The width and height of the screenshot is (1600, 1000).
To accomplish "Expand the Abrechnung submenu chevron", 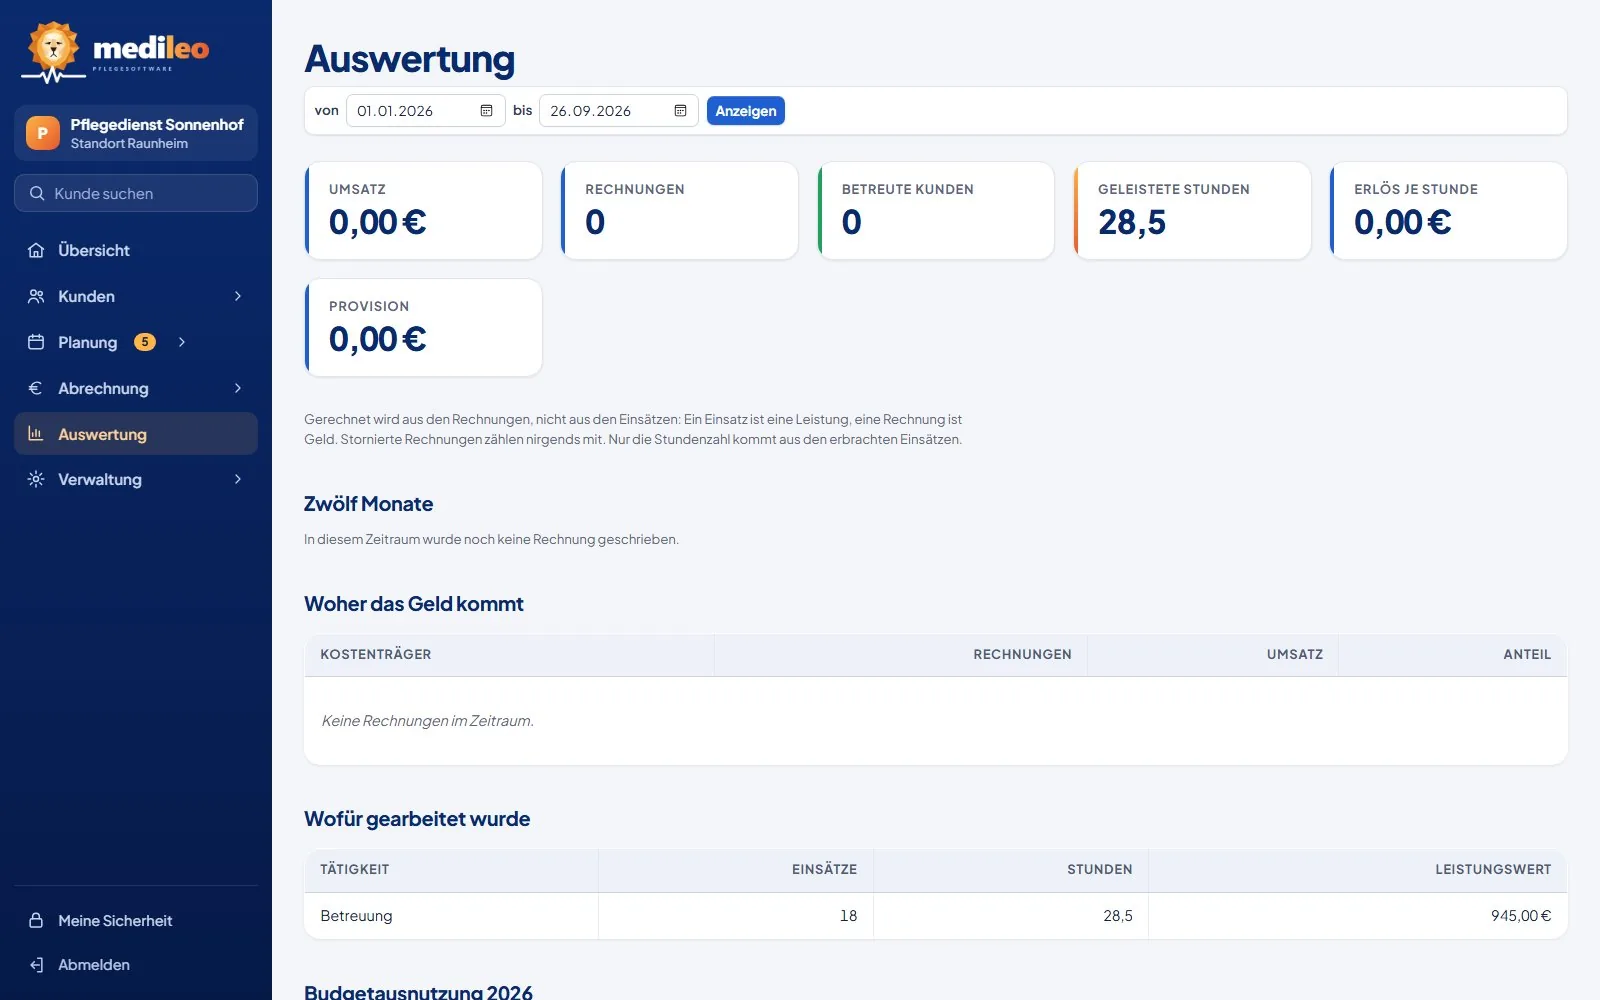I will (238, 388).
